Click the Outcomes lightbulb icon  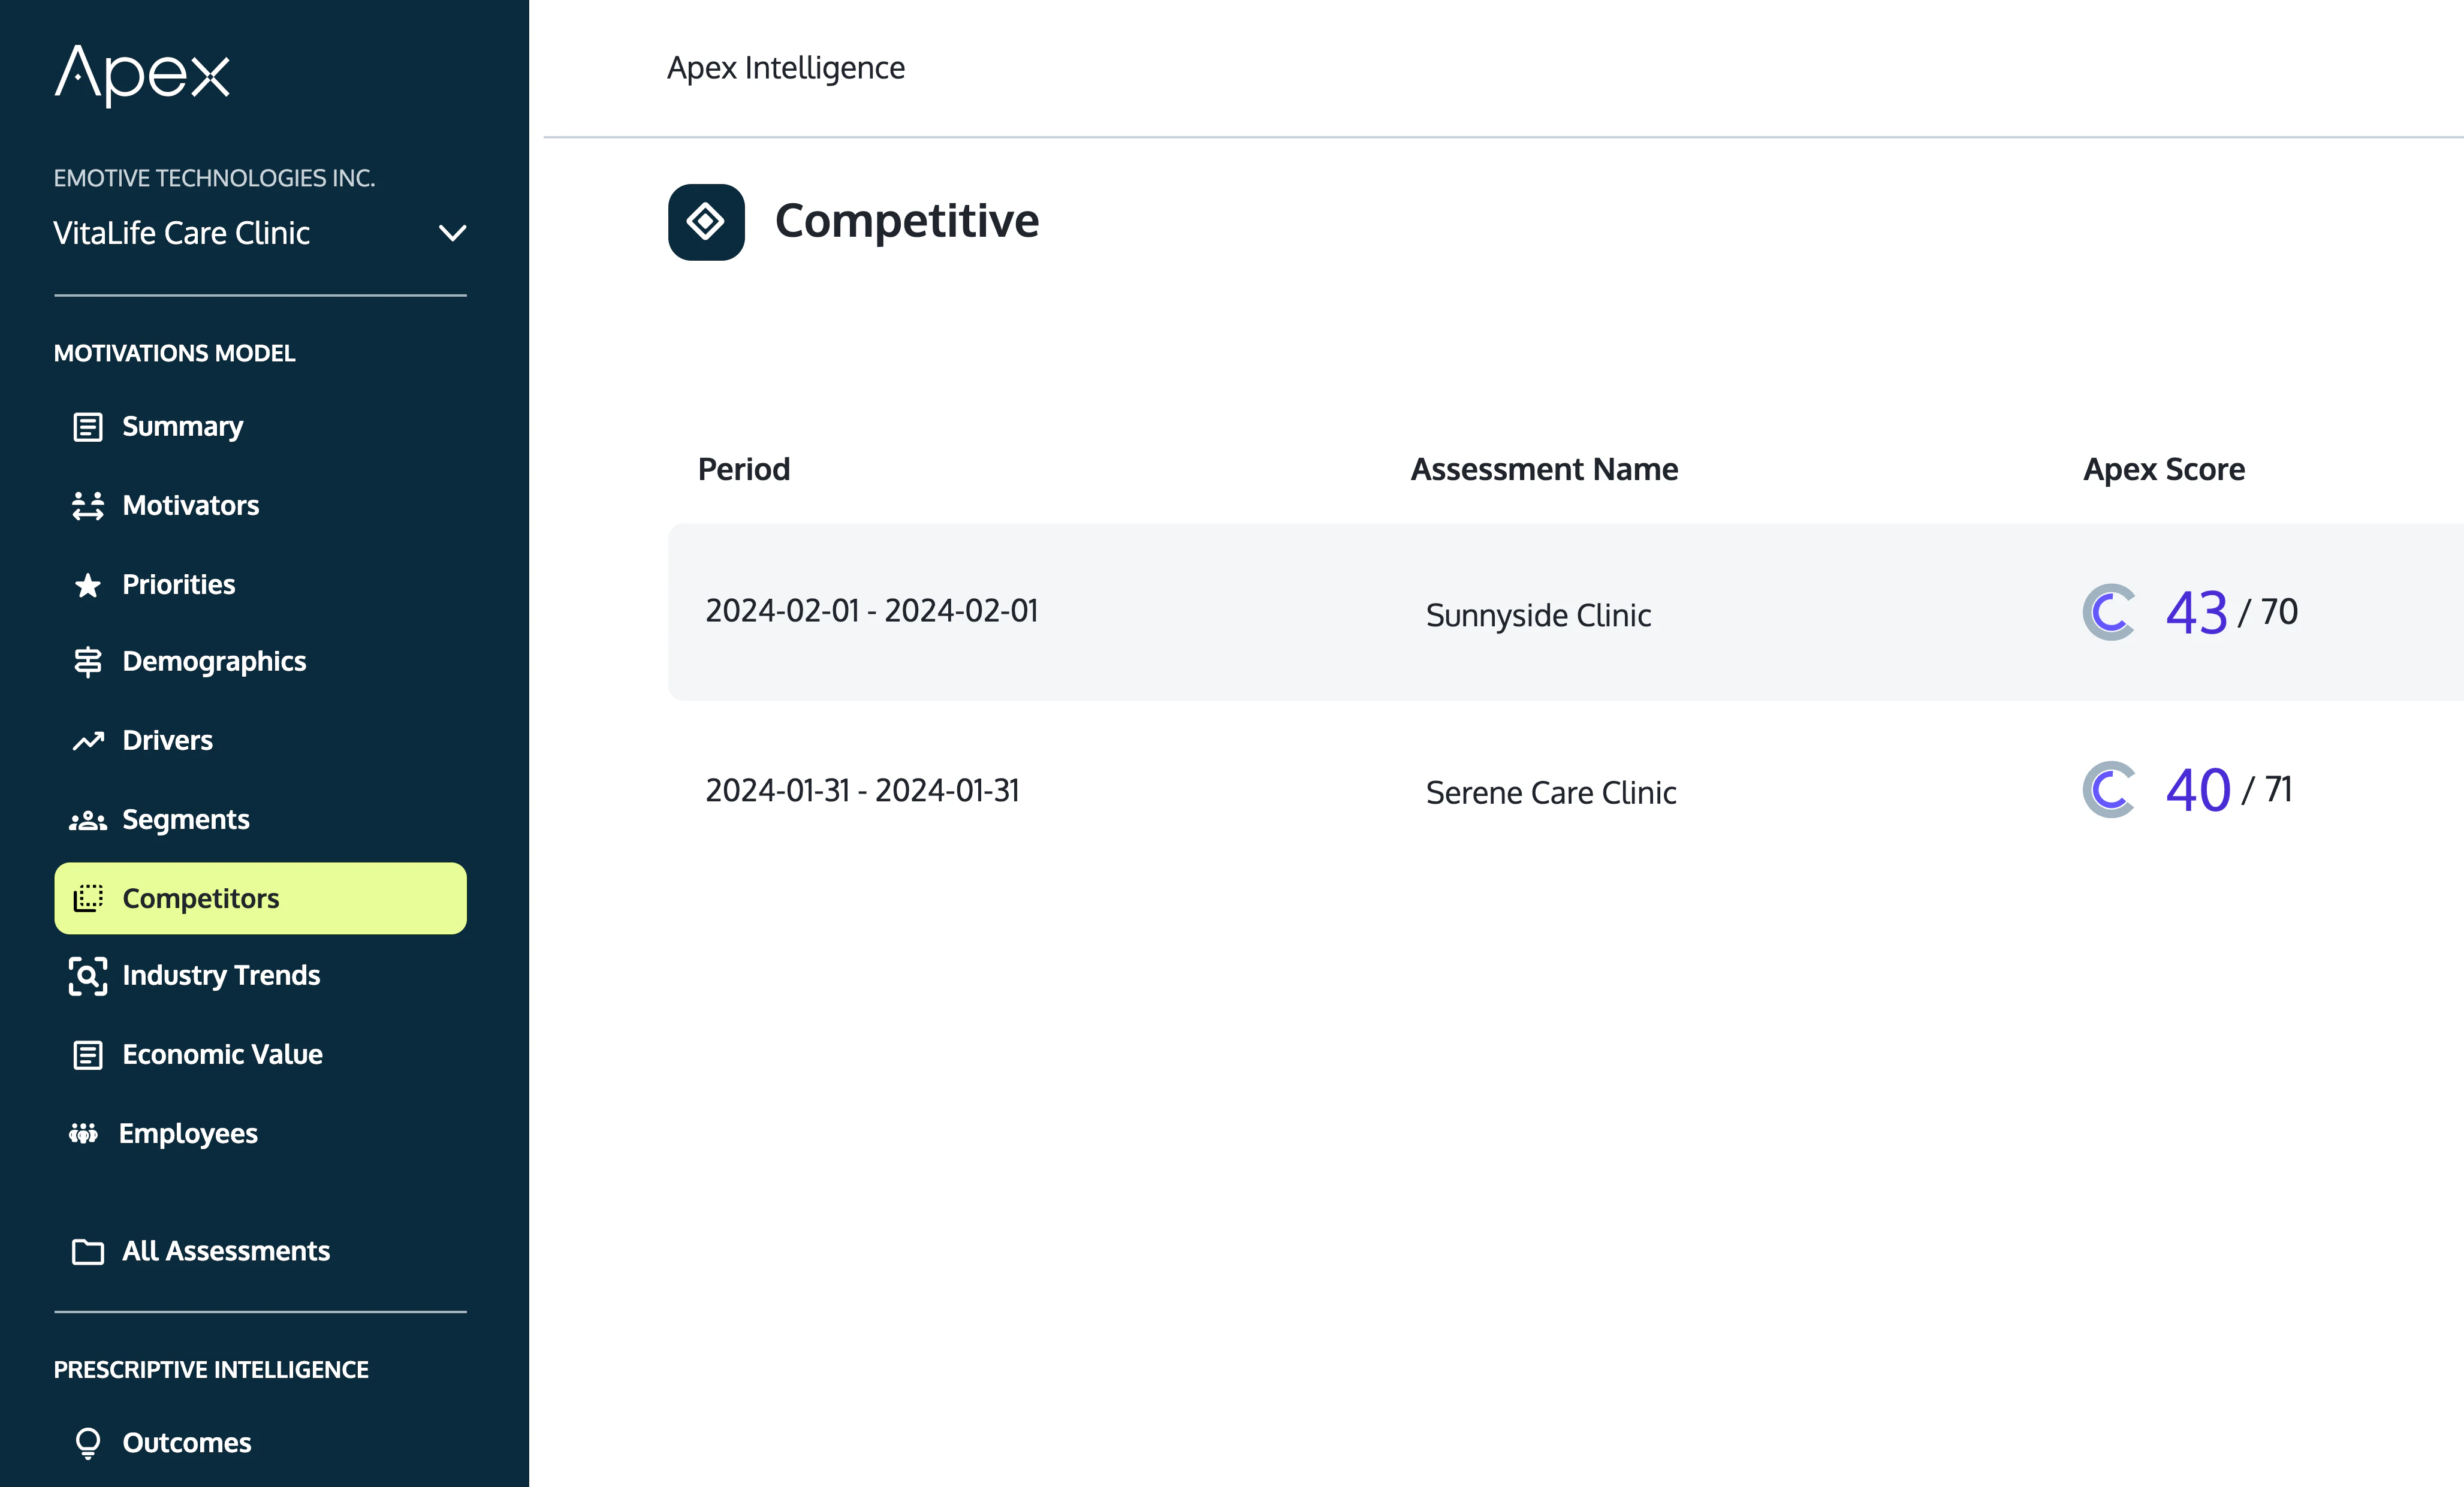coord(88,1443)
